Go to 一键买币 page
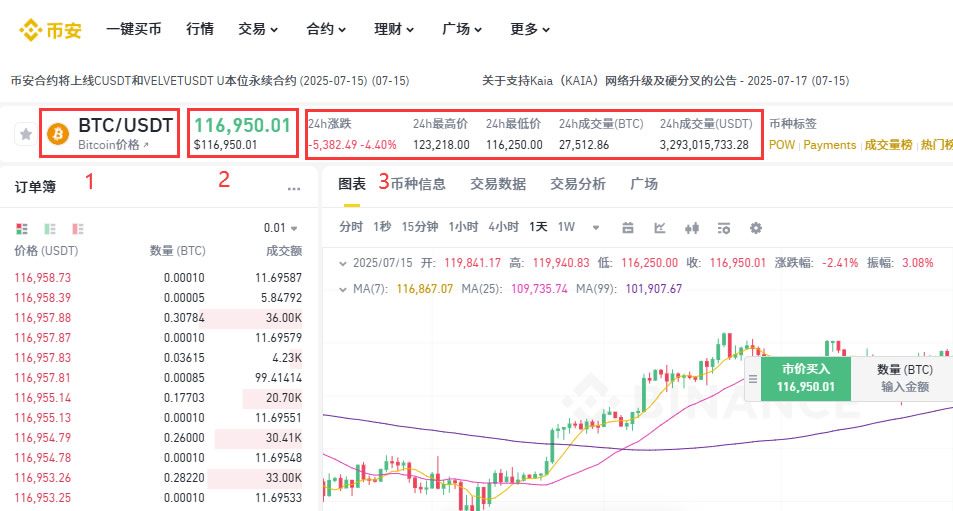953x511 pixels. (x=134, y=29)
